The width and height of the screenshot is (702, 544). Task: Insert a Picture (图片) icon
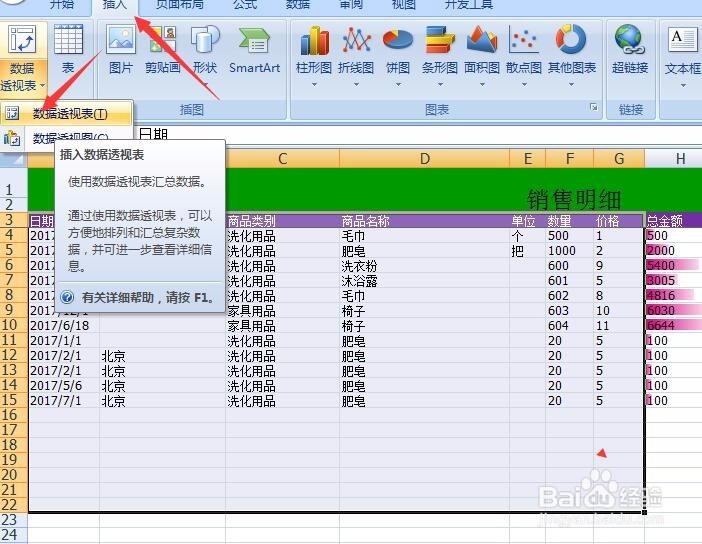120,40
